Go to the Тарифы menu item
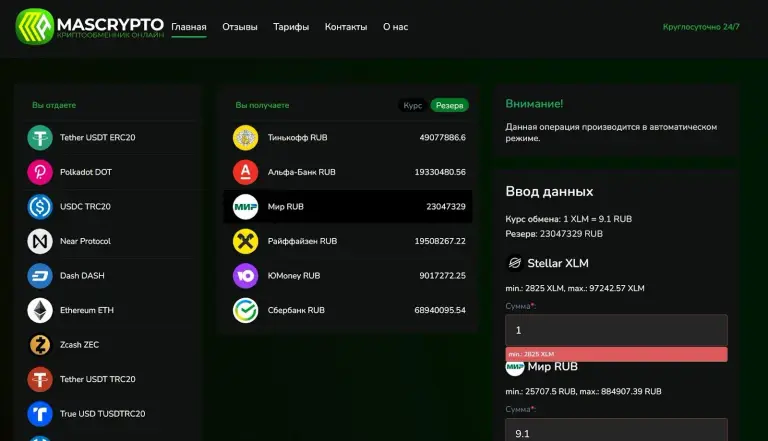The width and height of the screenshot is (768, 441). 291,27
